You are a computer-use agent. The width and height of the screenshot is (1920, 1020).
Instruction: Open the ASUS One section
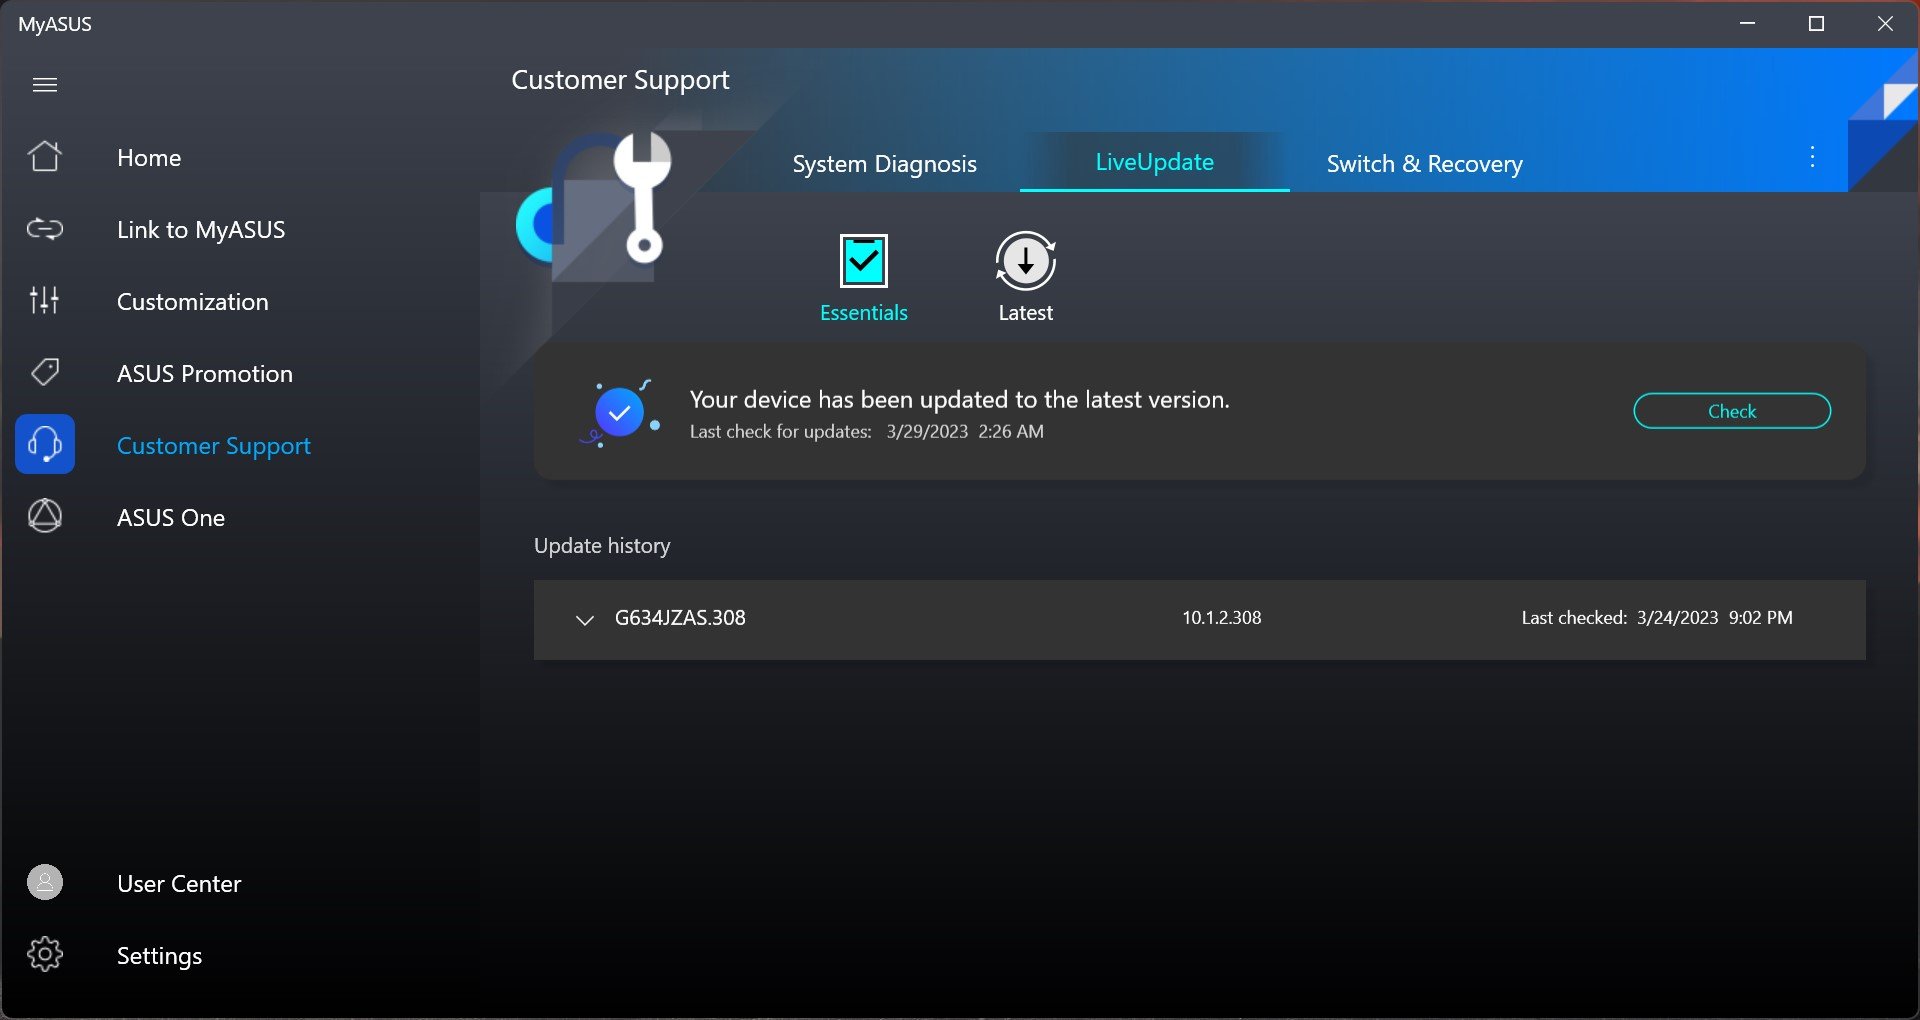(171, 518)
